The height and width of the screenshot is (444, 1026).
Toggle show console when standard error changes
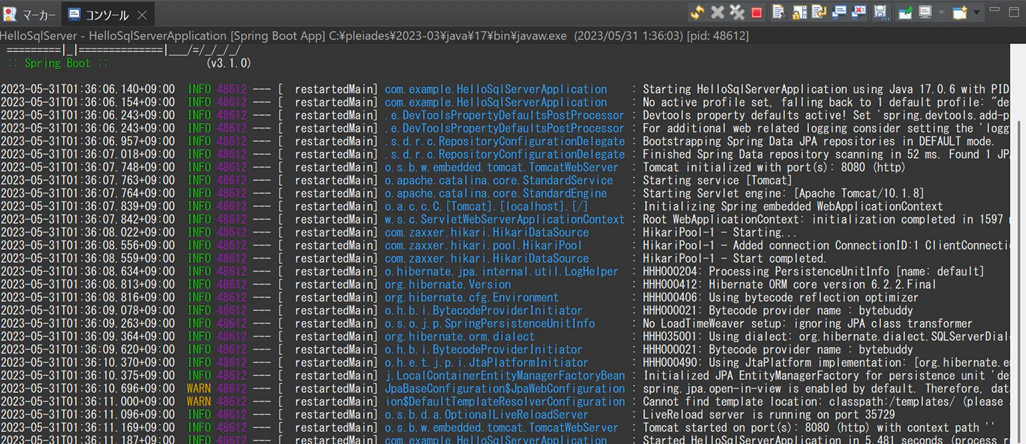[859, 12]
